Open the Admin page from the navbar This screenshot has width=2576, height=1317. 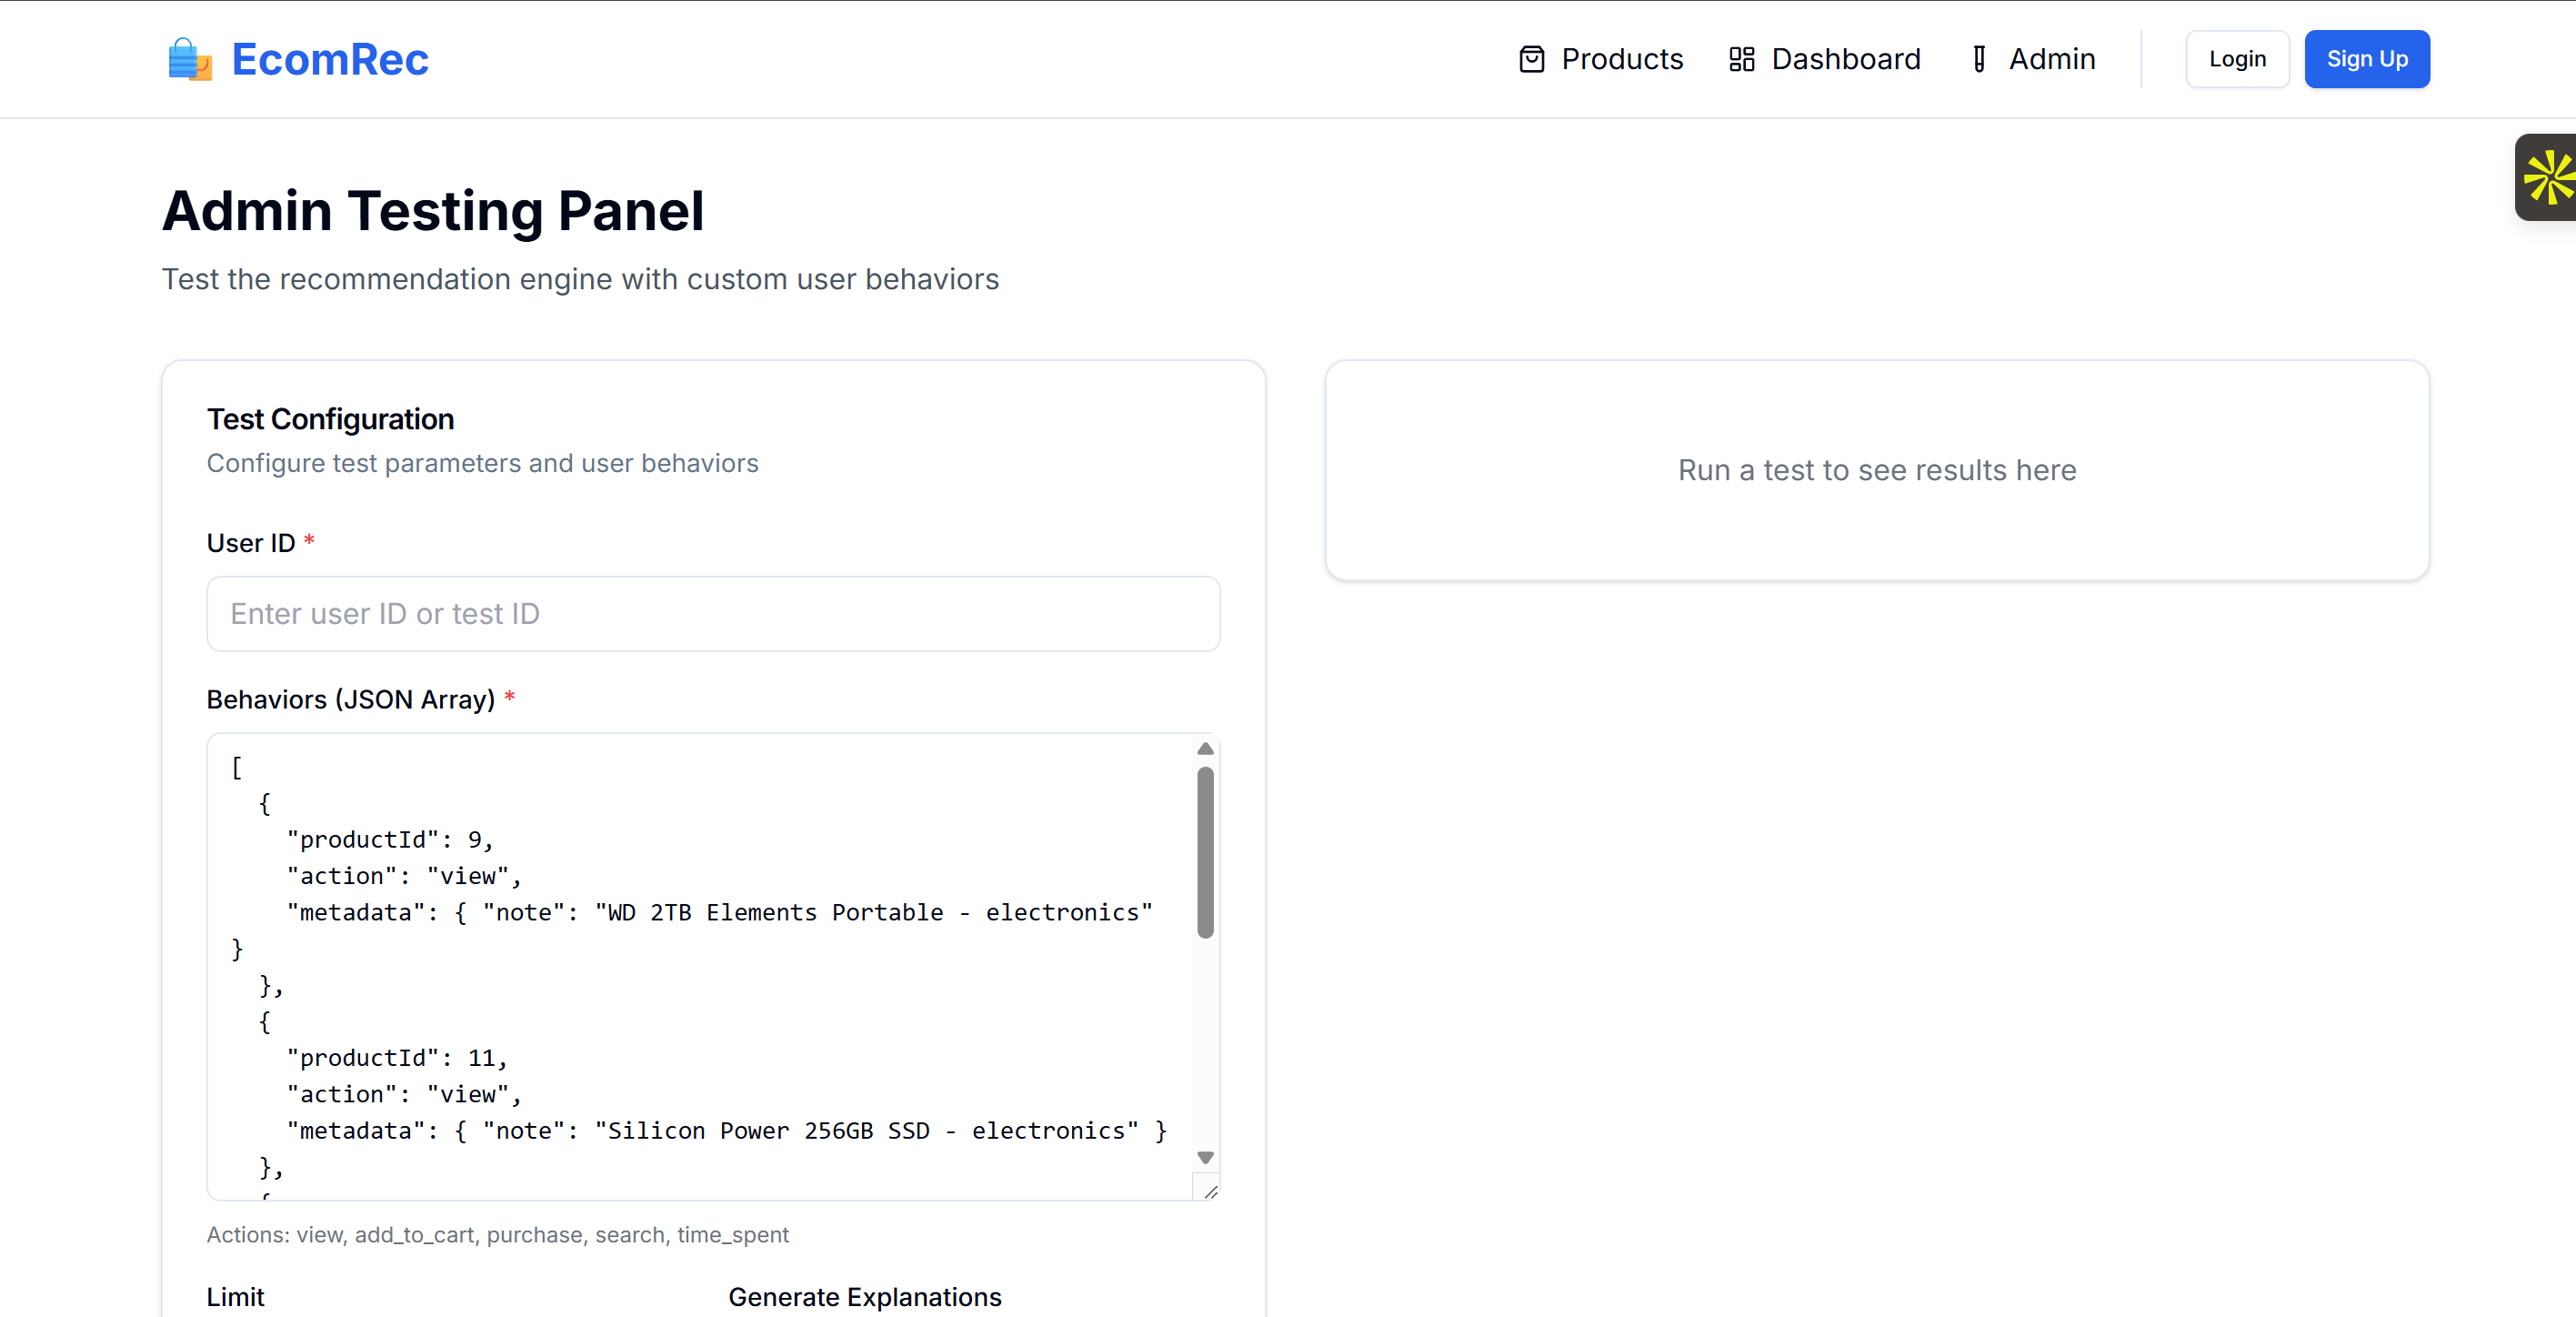click(2051, 59)
